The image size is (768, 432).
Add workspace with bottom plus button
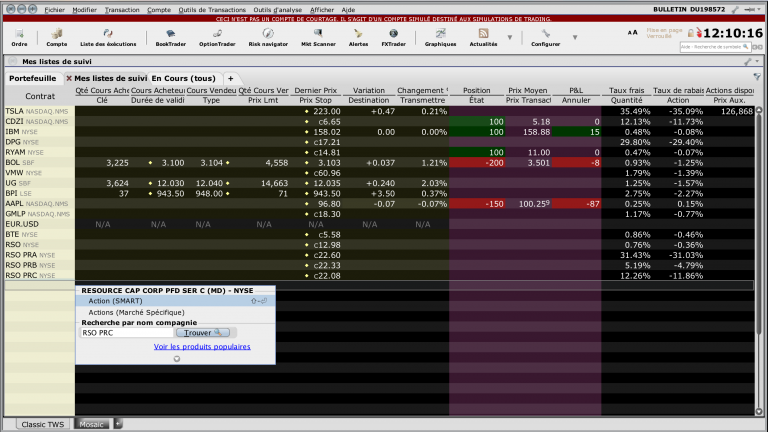click(x=118, y=424)
